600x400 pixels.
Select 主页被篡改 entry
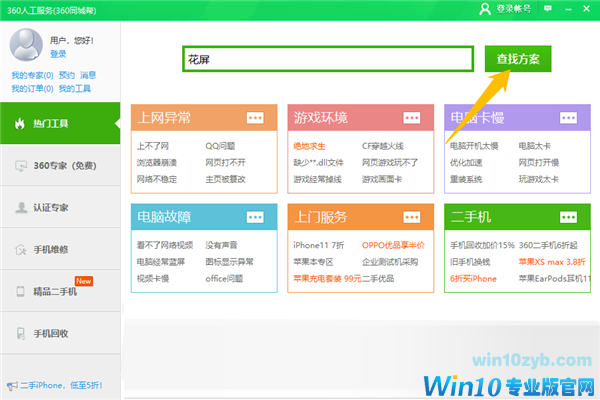pyautogui.click(x=225, y=179)
